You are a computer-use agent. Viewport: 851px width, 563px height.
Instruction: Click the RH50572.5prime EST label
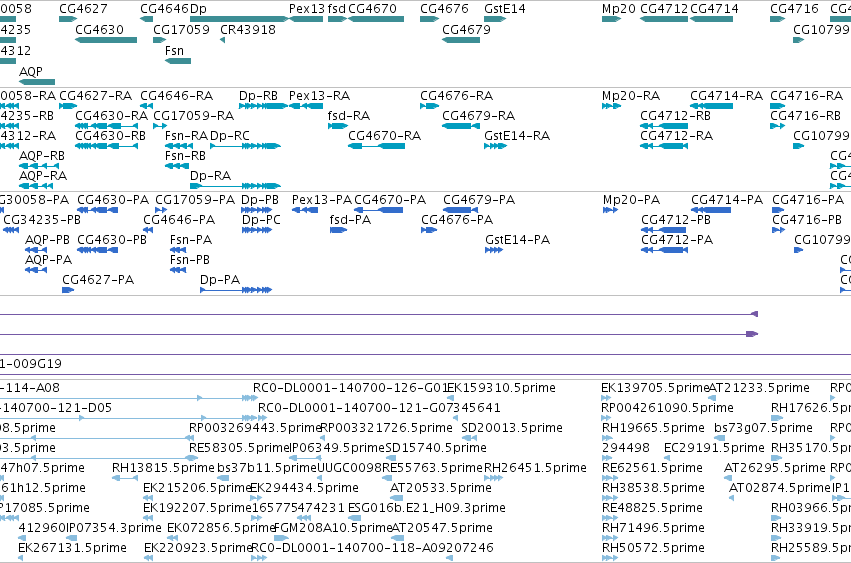653,548
